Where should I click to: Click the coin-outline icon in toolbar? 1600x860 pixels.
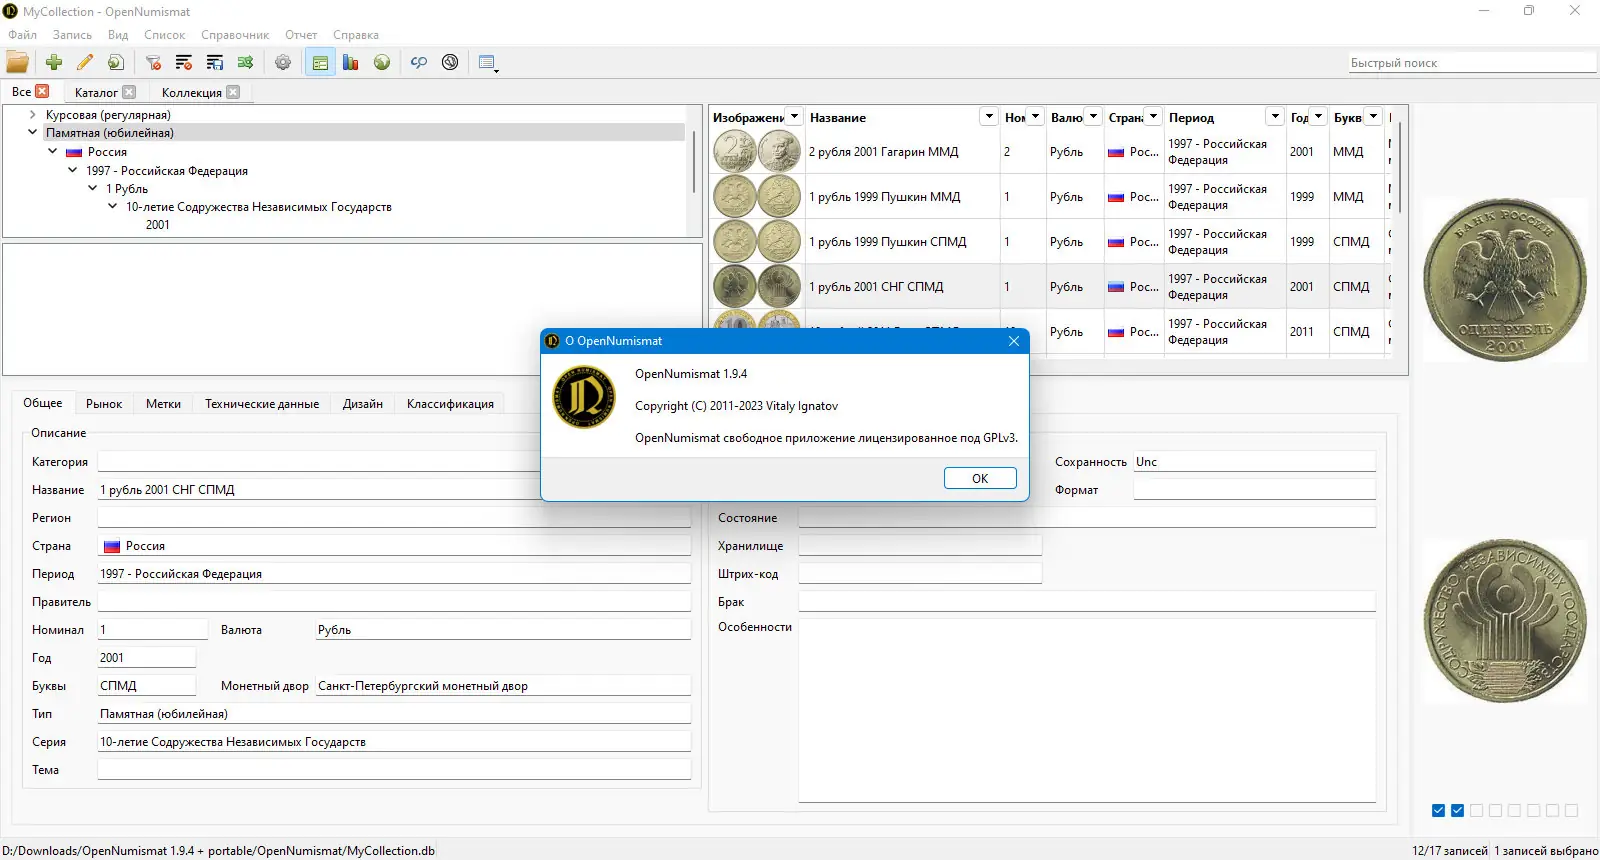pyautogui.click(x=450, y=62)
